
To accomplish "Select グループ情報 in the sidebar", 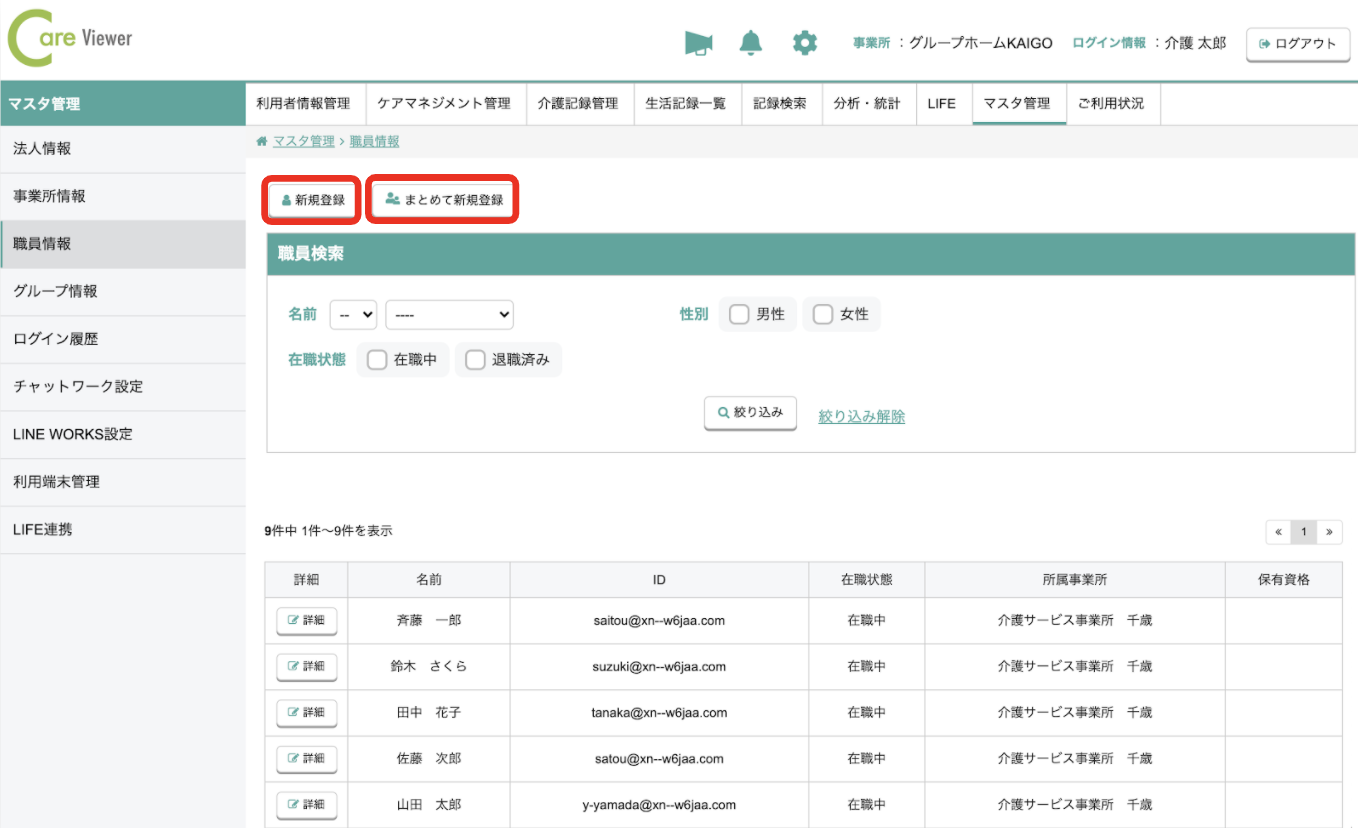I will click(x=56, y=292).
